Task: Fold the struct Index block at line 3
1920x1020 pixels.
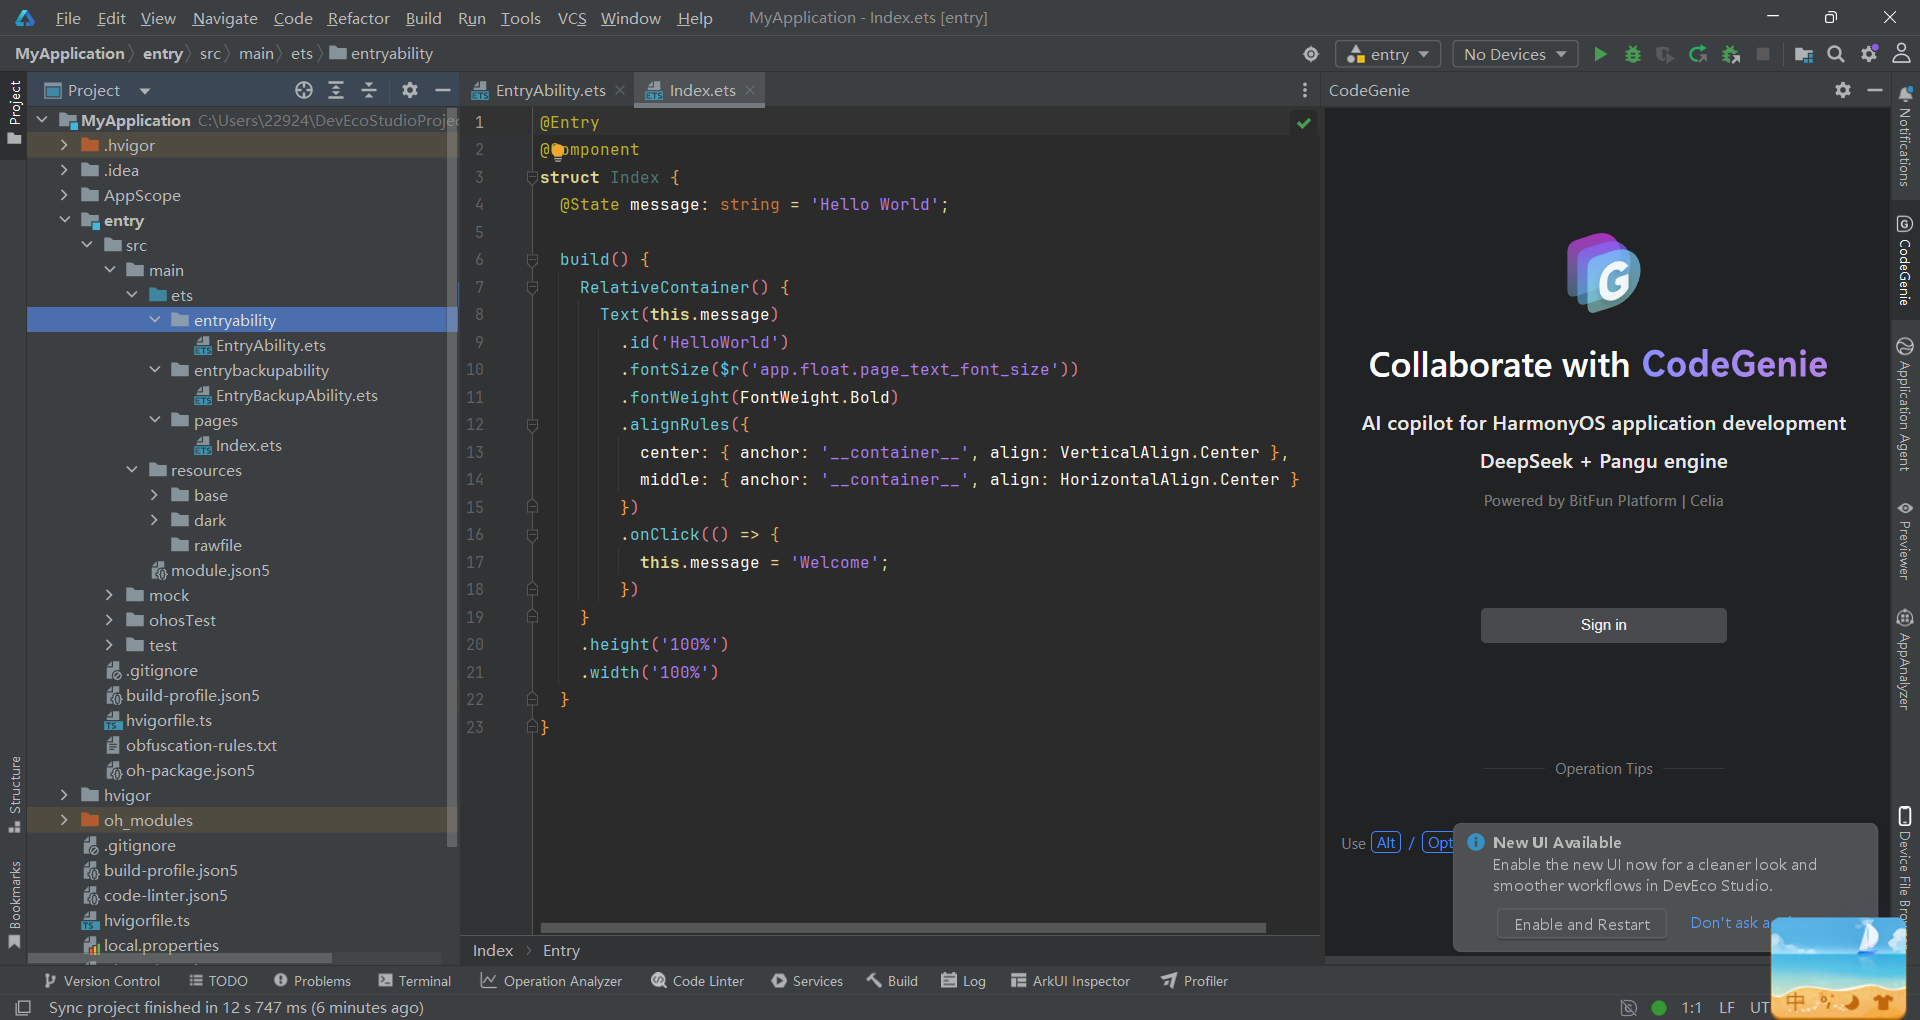Action: click(x=532, y=178)
